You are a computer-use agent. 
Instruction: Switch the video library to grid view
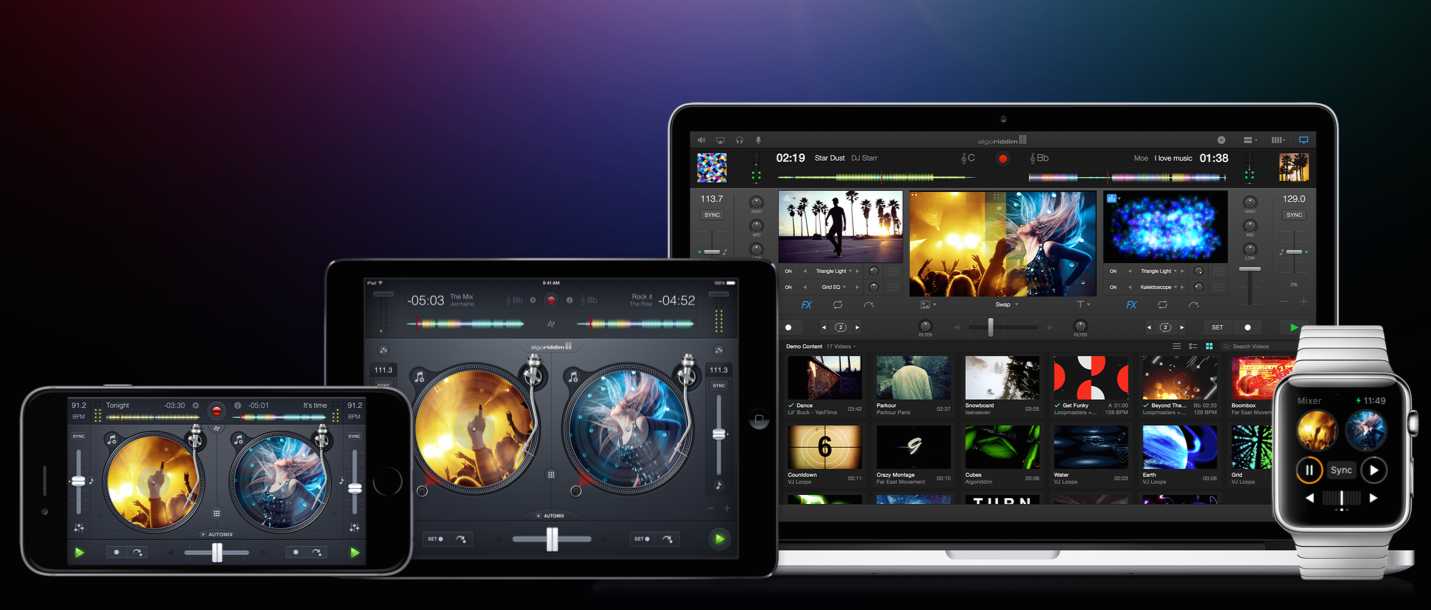(x=1209, y=346)
